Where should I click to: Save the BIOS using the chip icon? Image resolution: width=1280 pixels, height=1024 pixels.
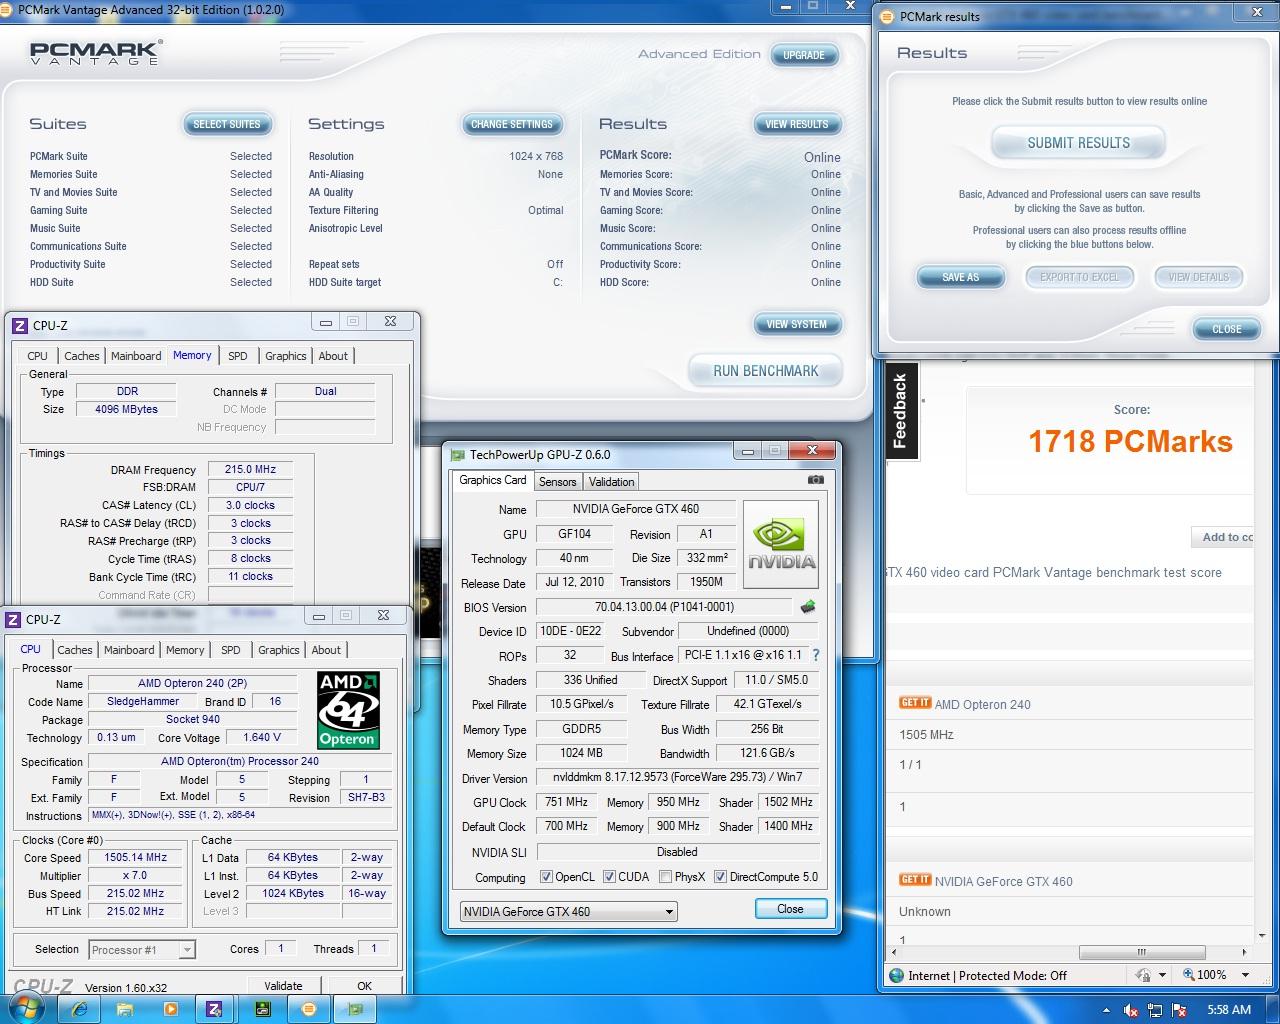point(807,606)
